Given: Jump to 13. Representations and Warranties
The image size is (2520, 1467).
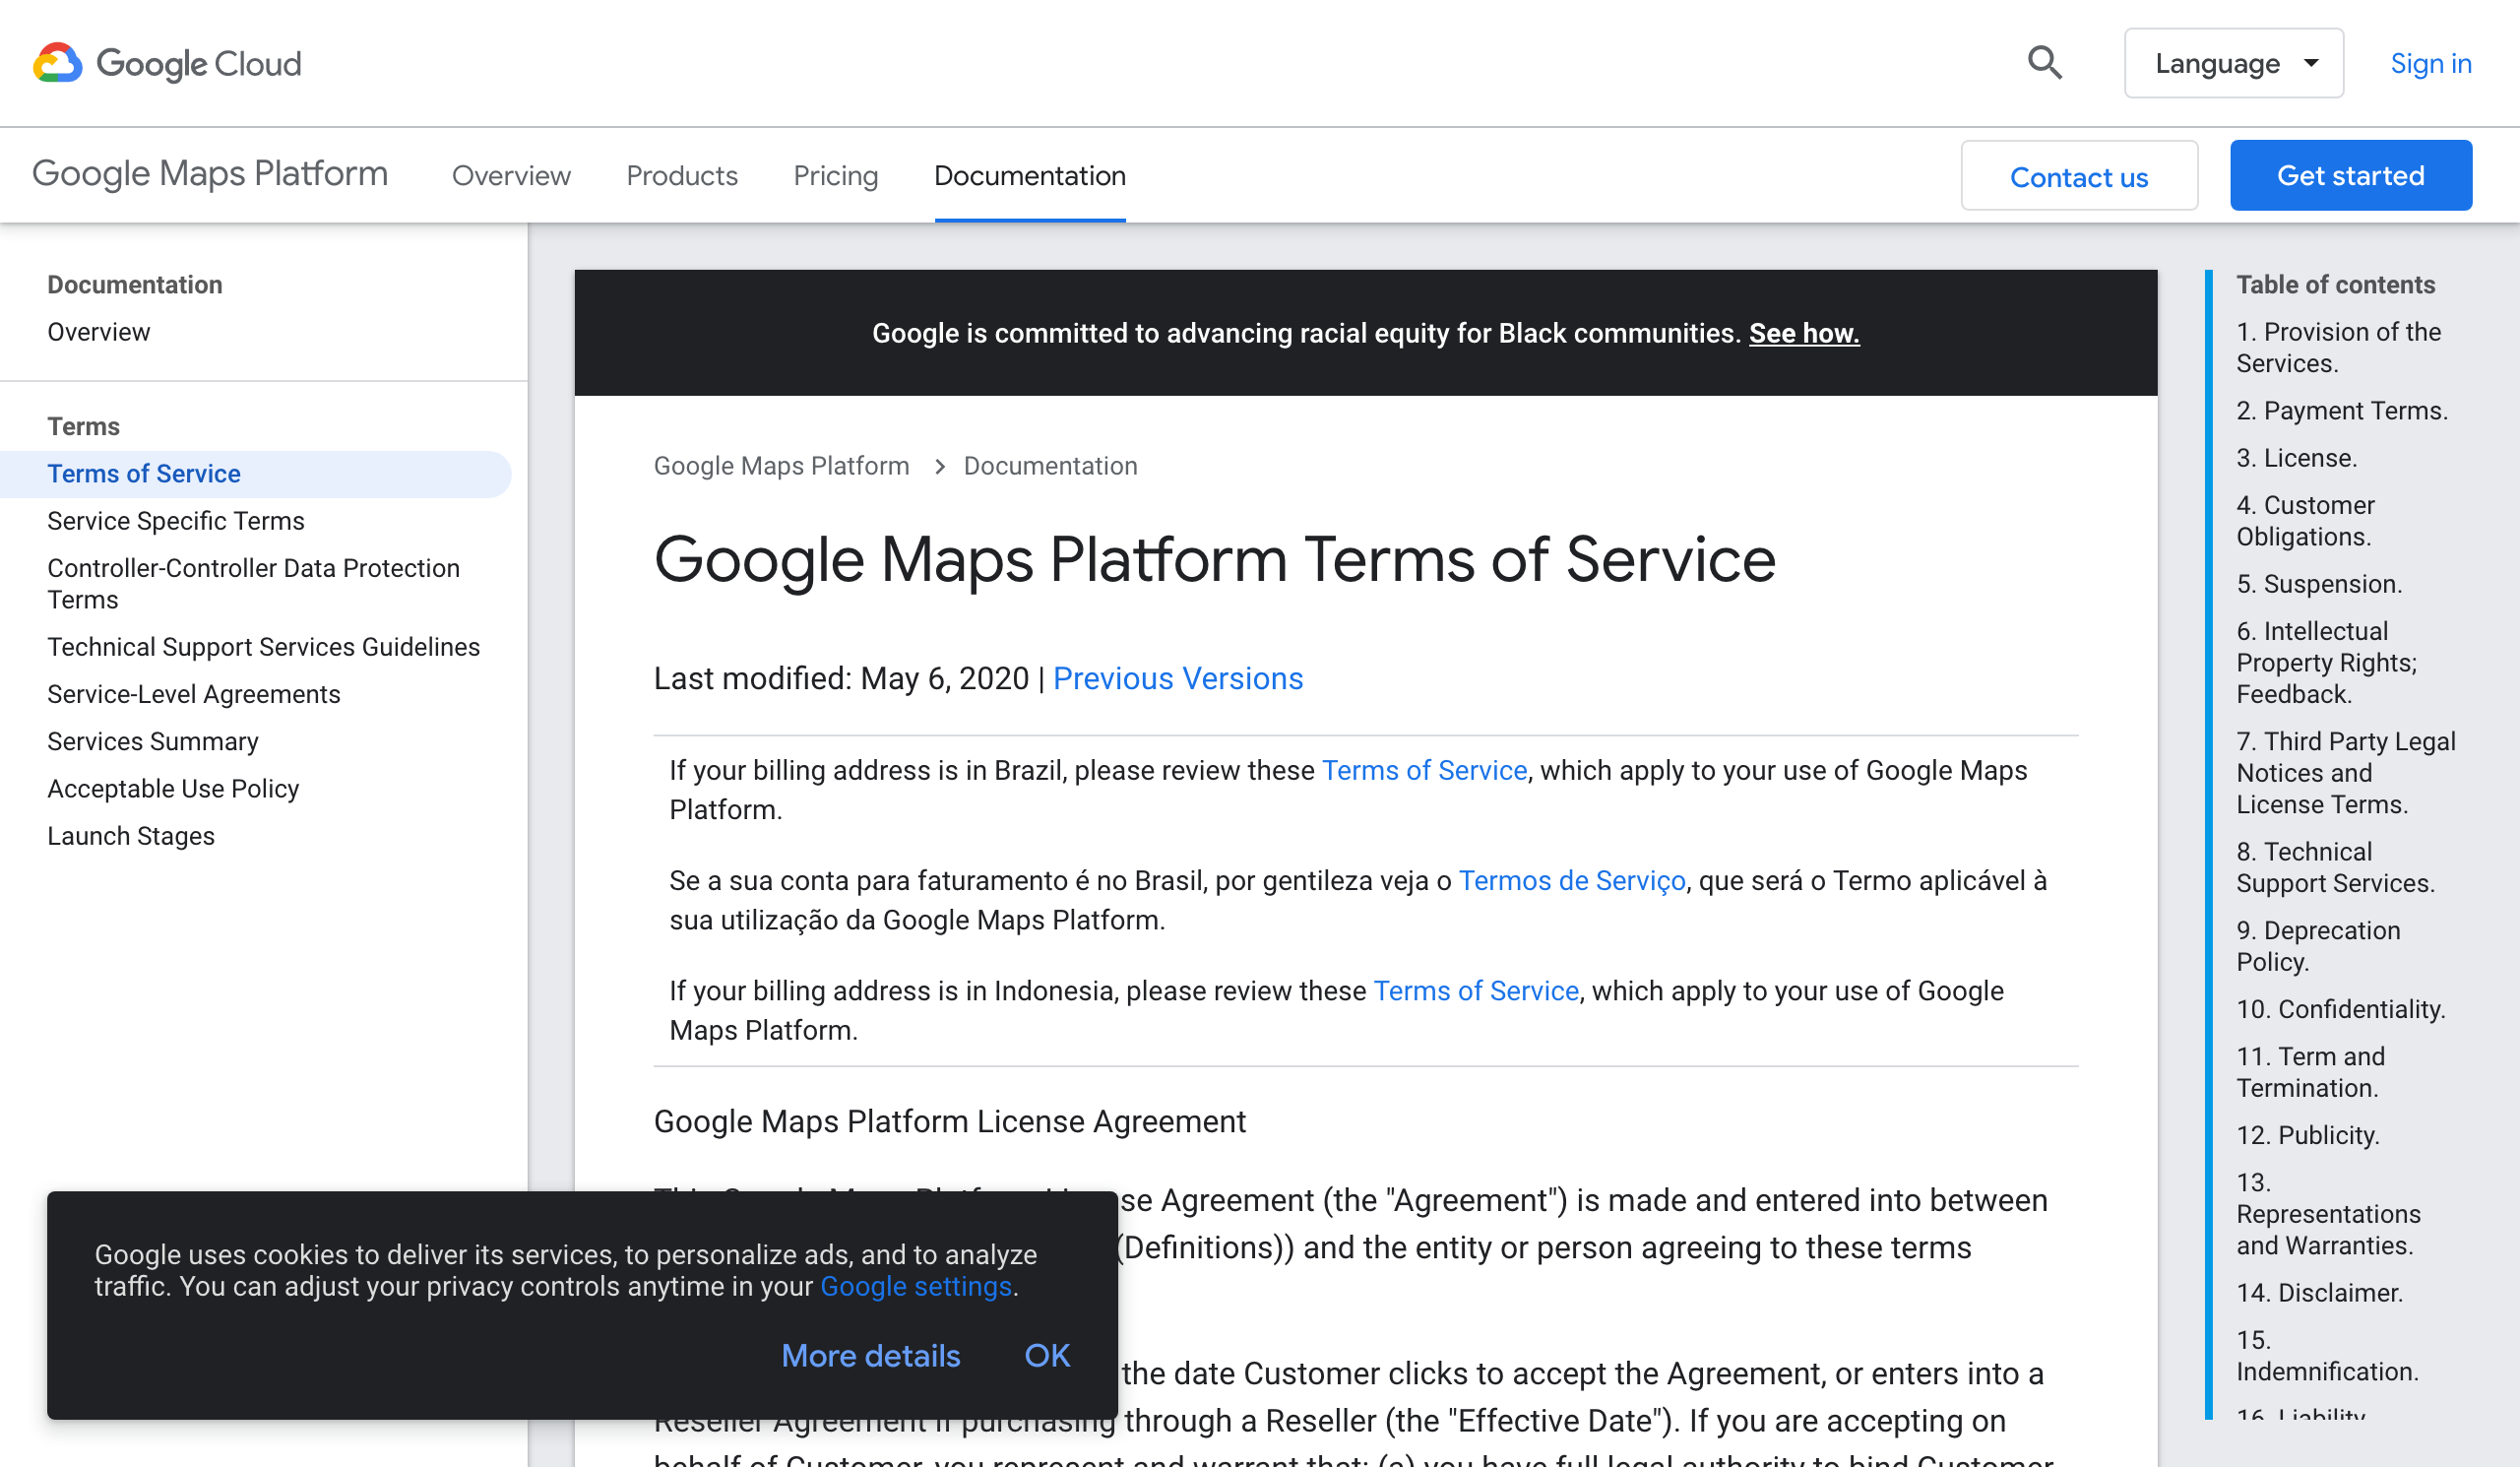Looking at the screenshot, I should (x=2328, y=1214).
